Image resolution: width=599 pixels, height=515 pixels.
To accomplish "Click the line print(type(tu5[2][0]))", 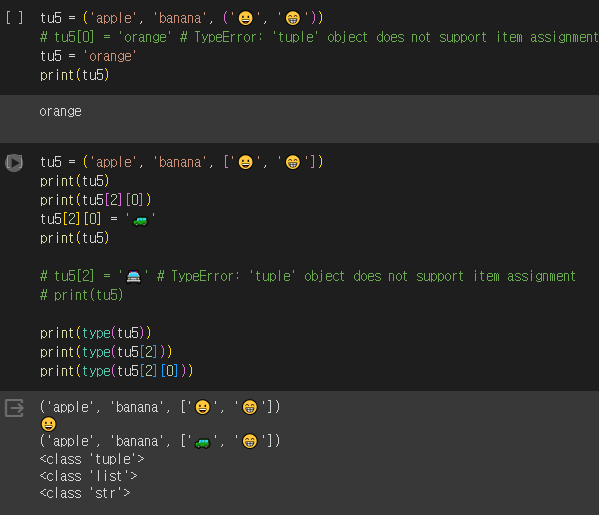I will point(117,371).
